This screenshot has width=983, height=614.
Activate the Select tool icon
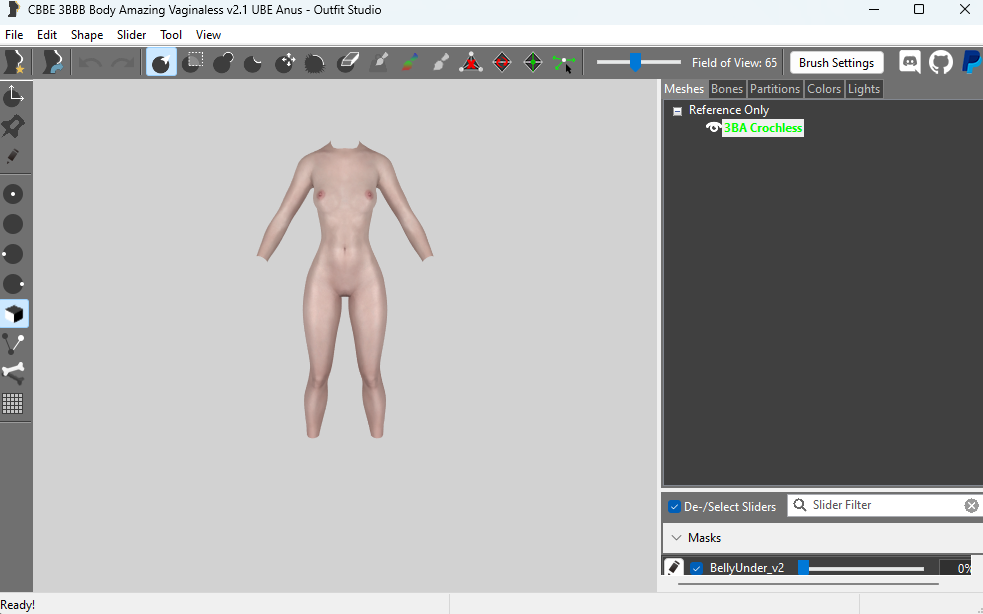point(161,62)
